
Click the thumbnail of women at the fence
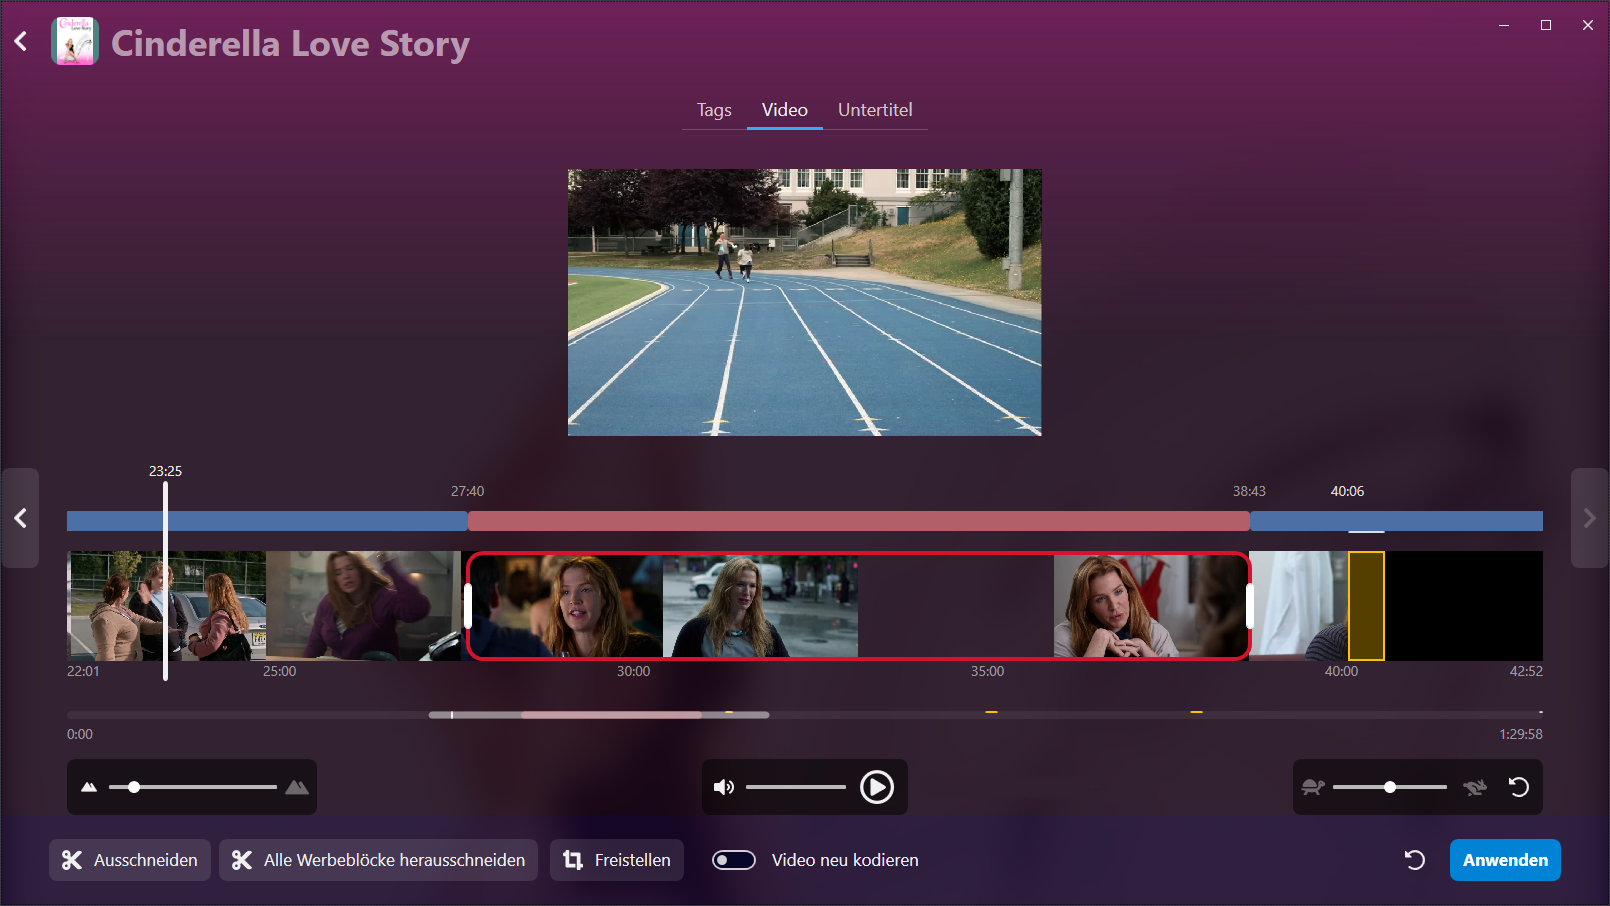[x=166, y=606]
